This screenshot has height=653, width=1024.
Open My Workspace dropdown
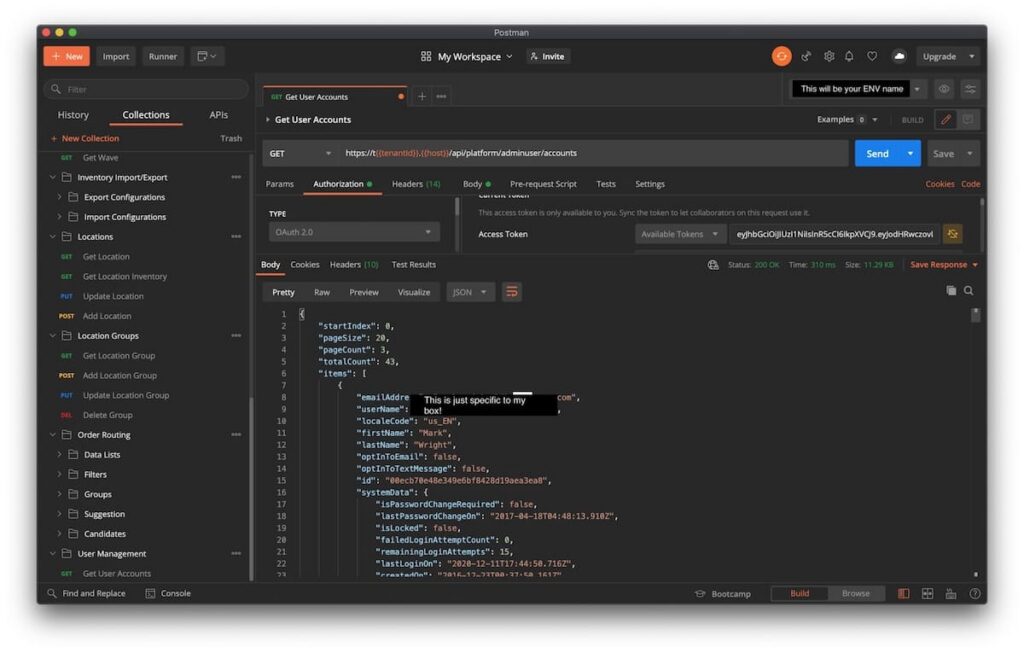pyautogui.click(x=467, y=57)
